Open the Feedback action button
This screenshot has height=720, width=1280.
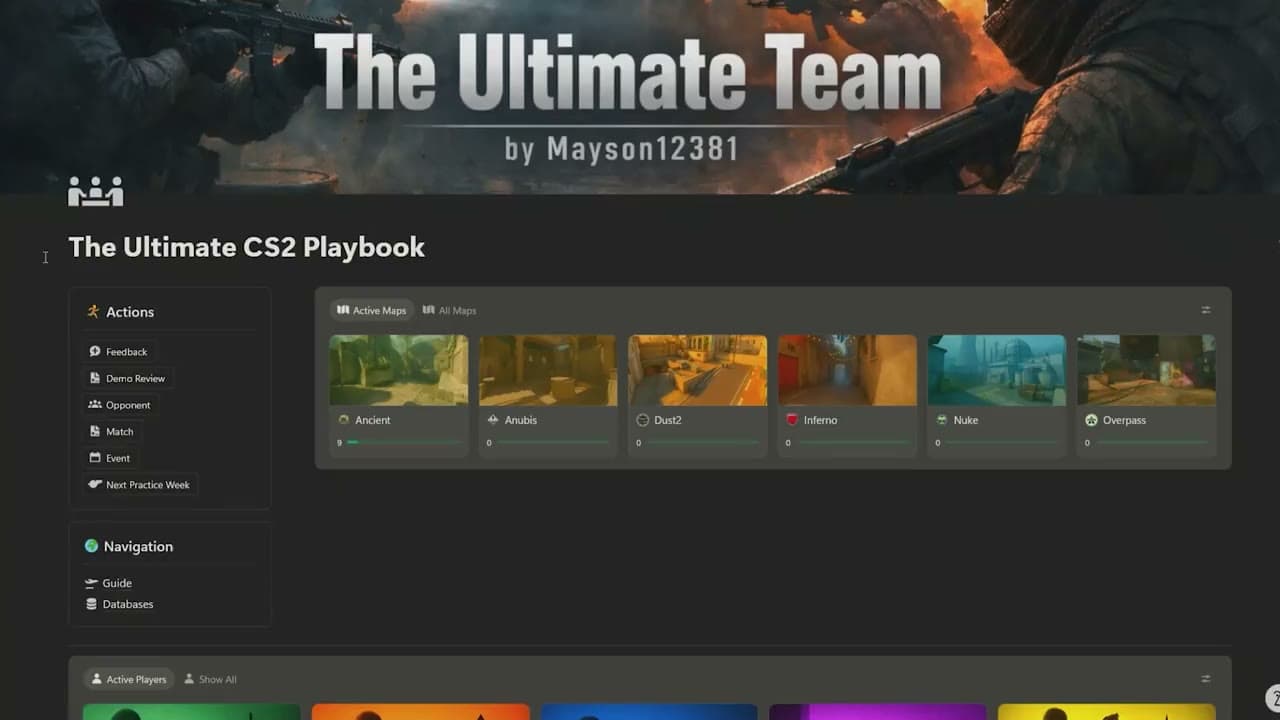(x=118, y=352)
